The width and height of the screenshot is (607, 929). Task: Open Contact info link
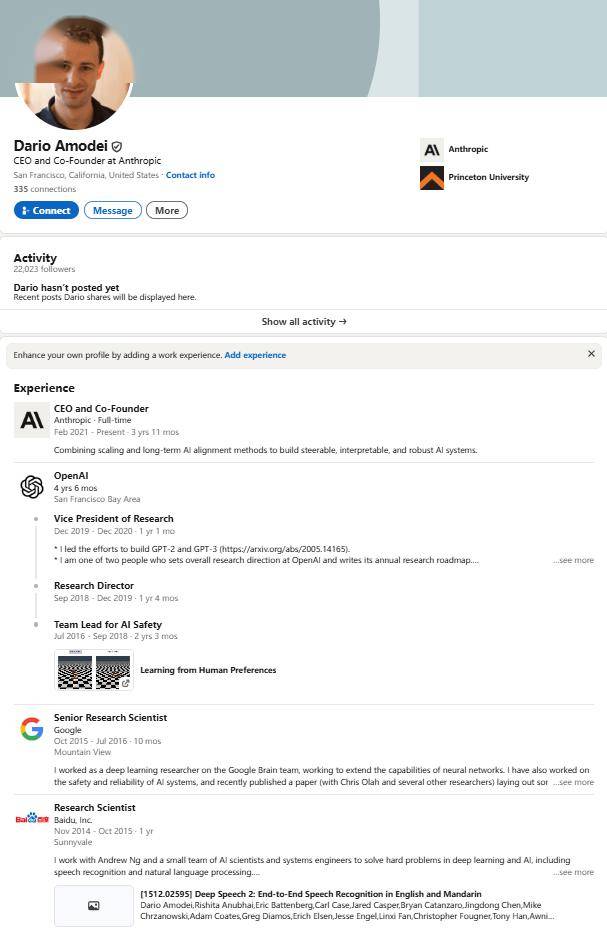[x=190, y=175]
